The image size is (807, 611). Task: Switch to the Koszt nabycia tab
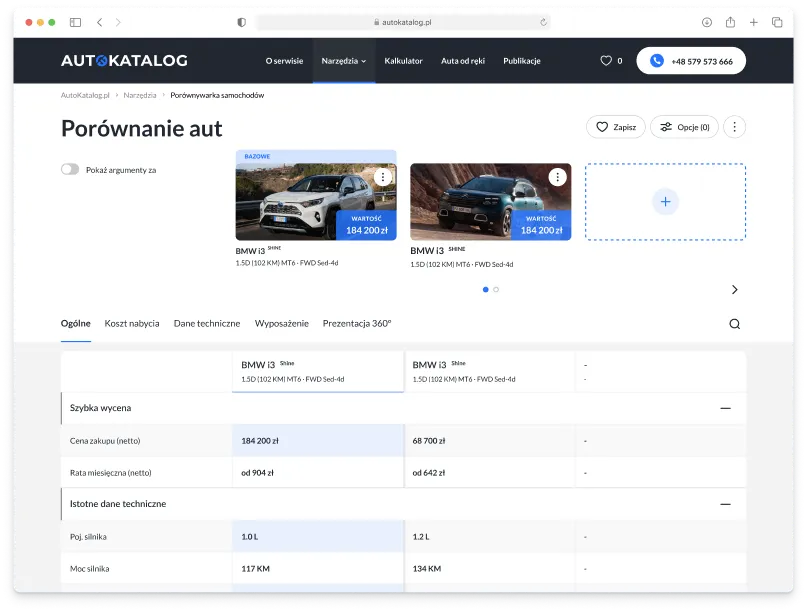(132, 324)
